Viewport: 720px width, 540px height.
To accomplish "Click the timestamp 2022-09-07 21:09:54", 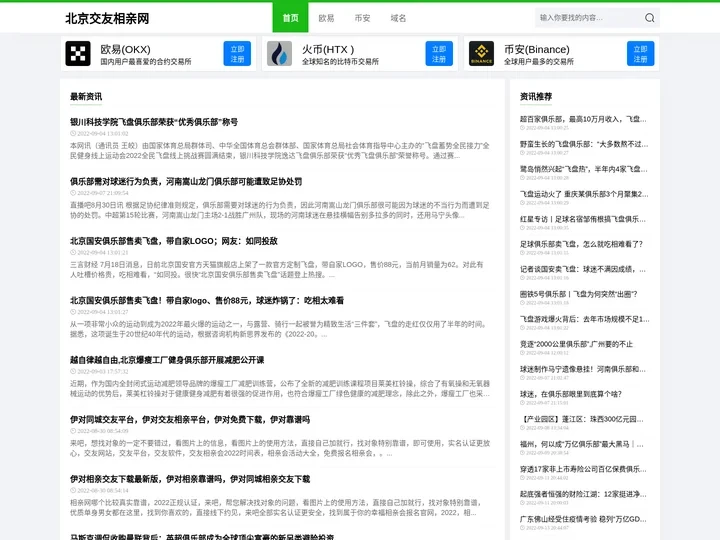I will (103, 193).
